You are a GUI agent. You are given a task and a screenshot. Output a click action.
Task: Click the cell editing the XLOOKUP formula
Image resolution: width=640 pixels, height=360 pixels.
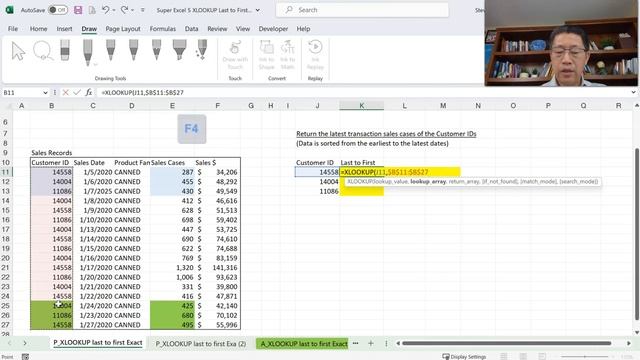coord(400,172)
